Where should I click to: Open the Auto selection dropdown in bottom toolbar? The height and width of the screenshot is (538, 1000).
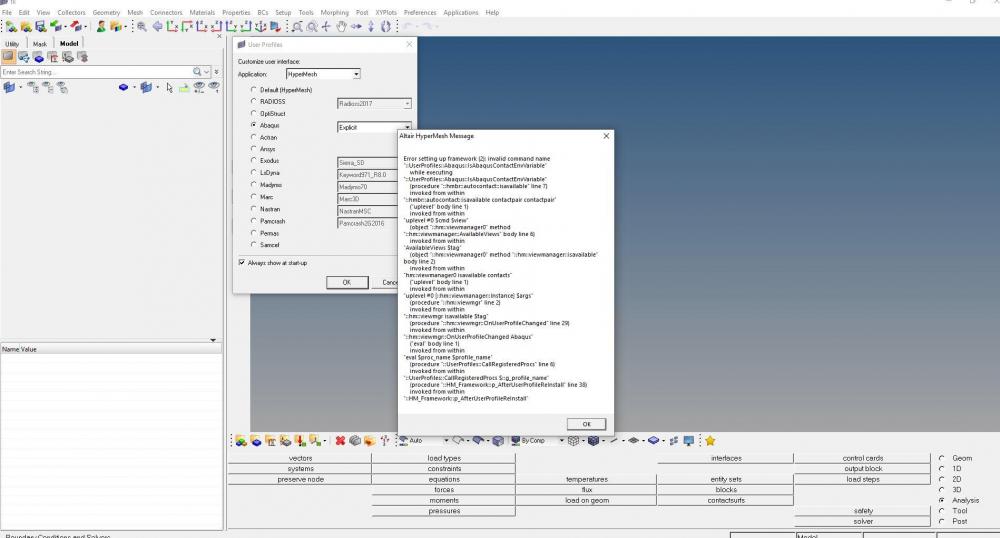click(446, 440)
